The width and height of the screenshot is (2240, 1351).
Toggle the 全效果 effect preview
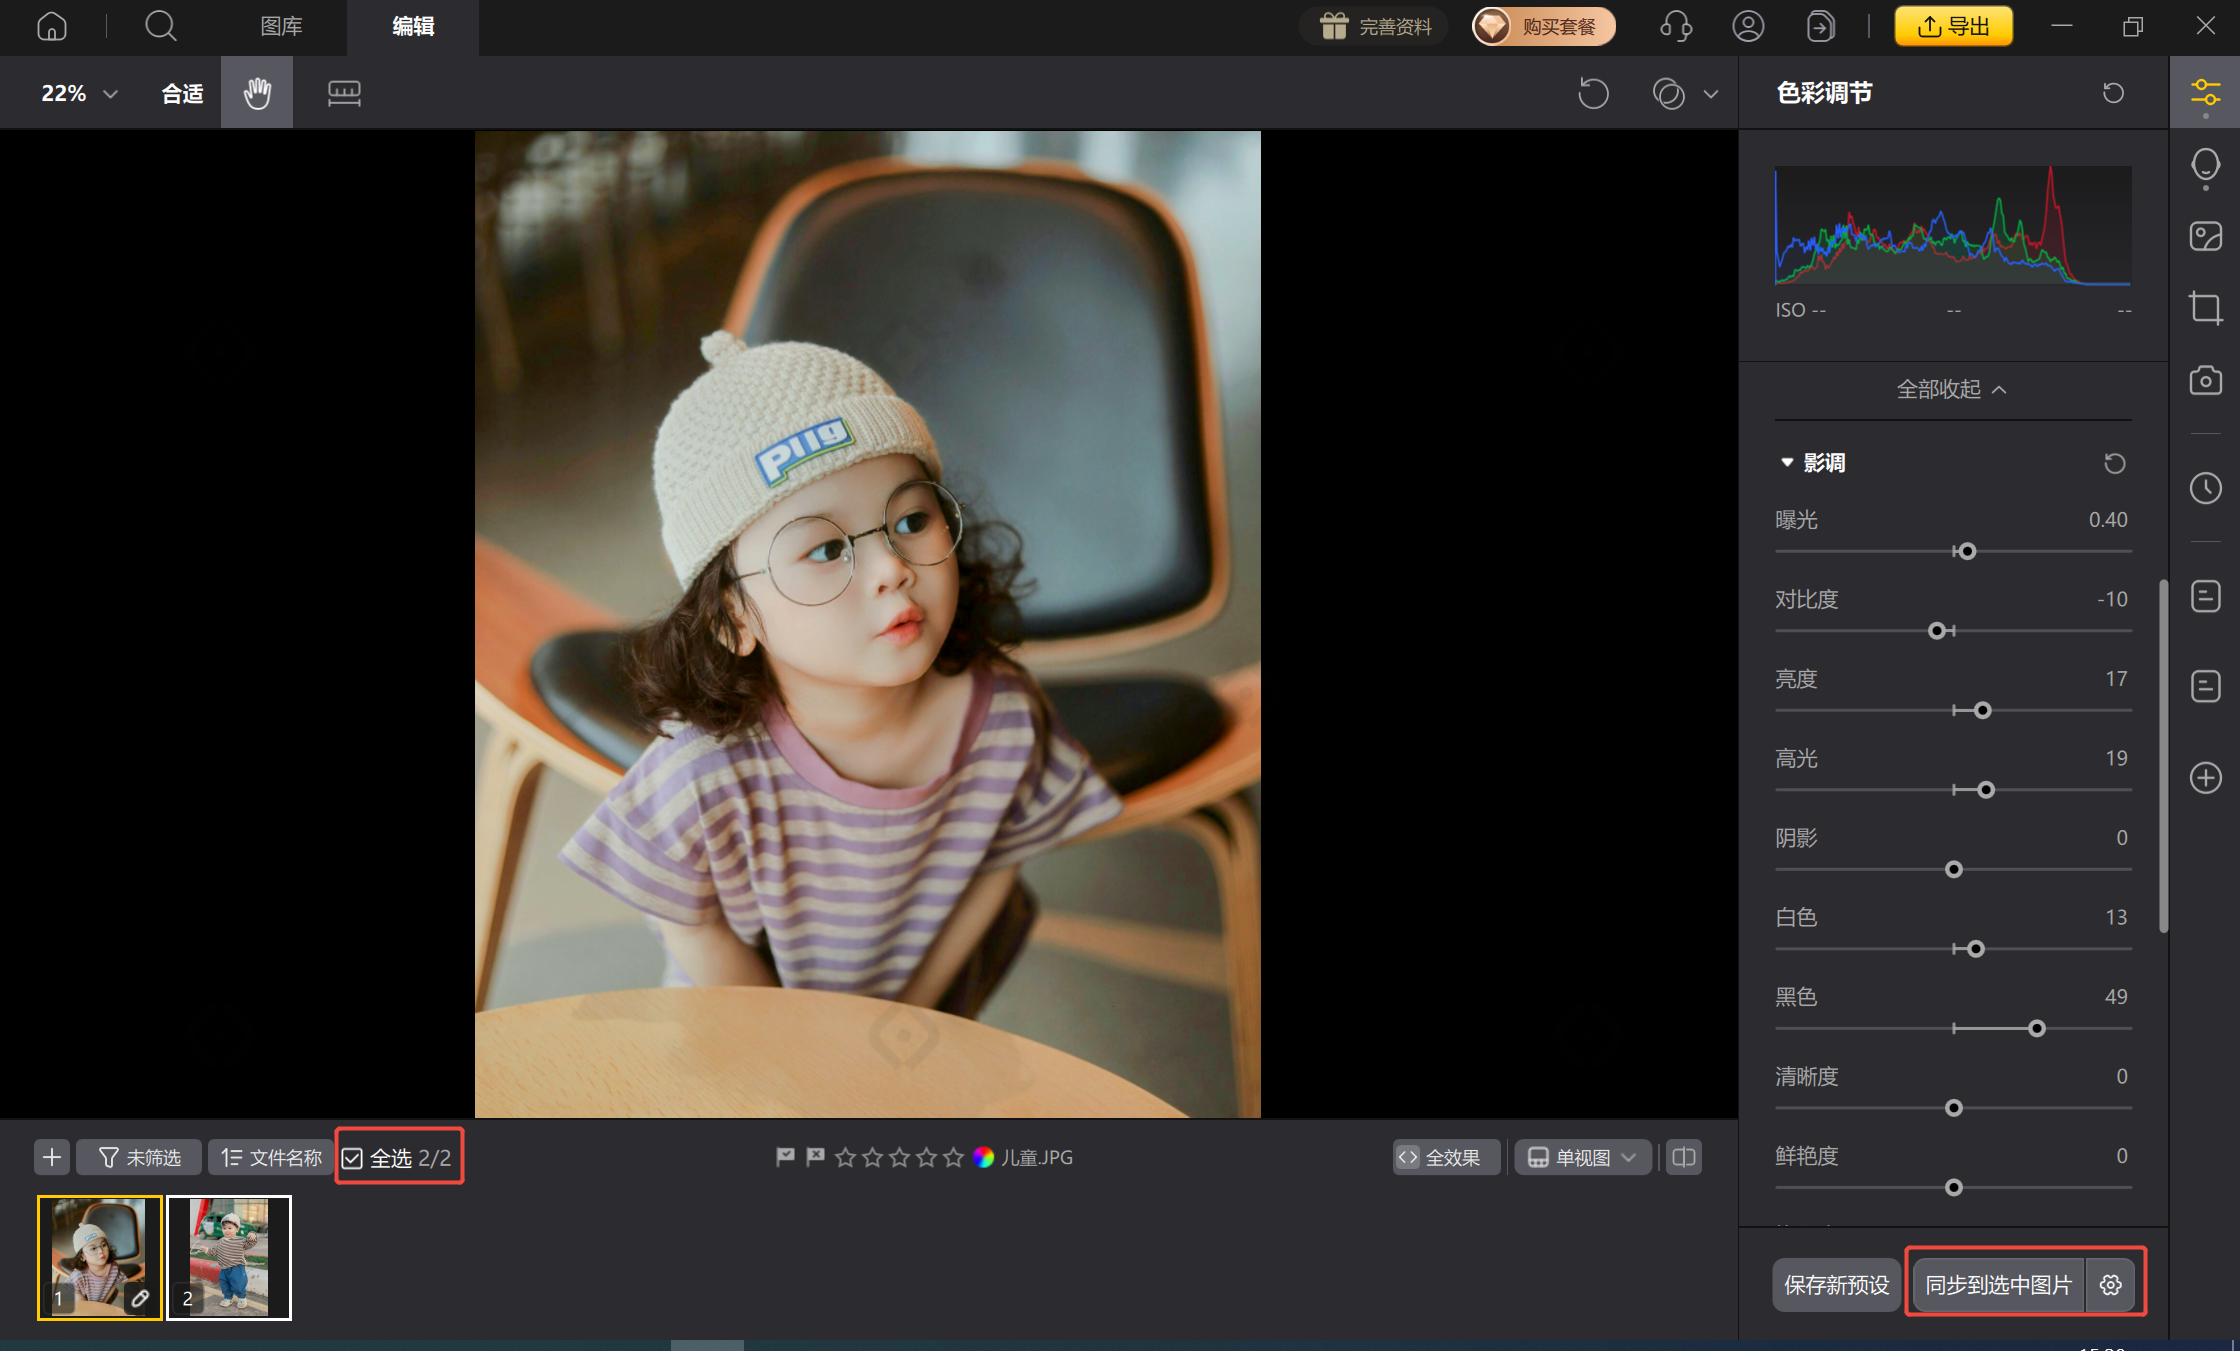pyautogui.click(x=1440, y=1157)
